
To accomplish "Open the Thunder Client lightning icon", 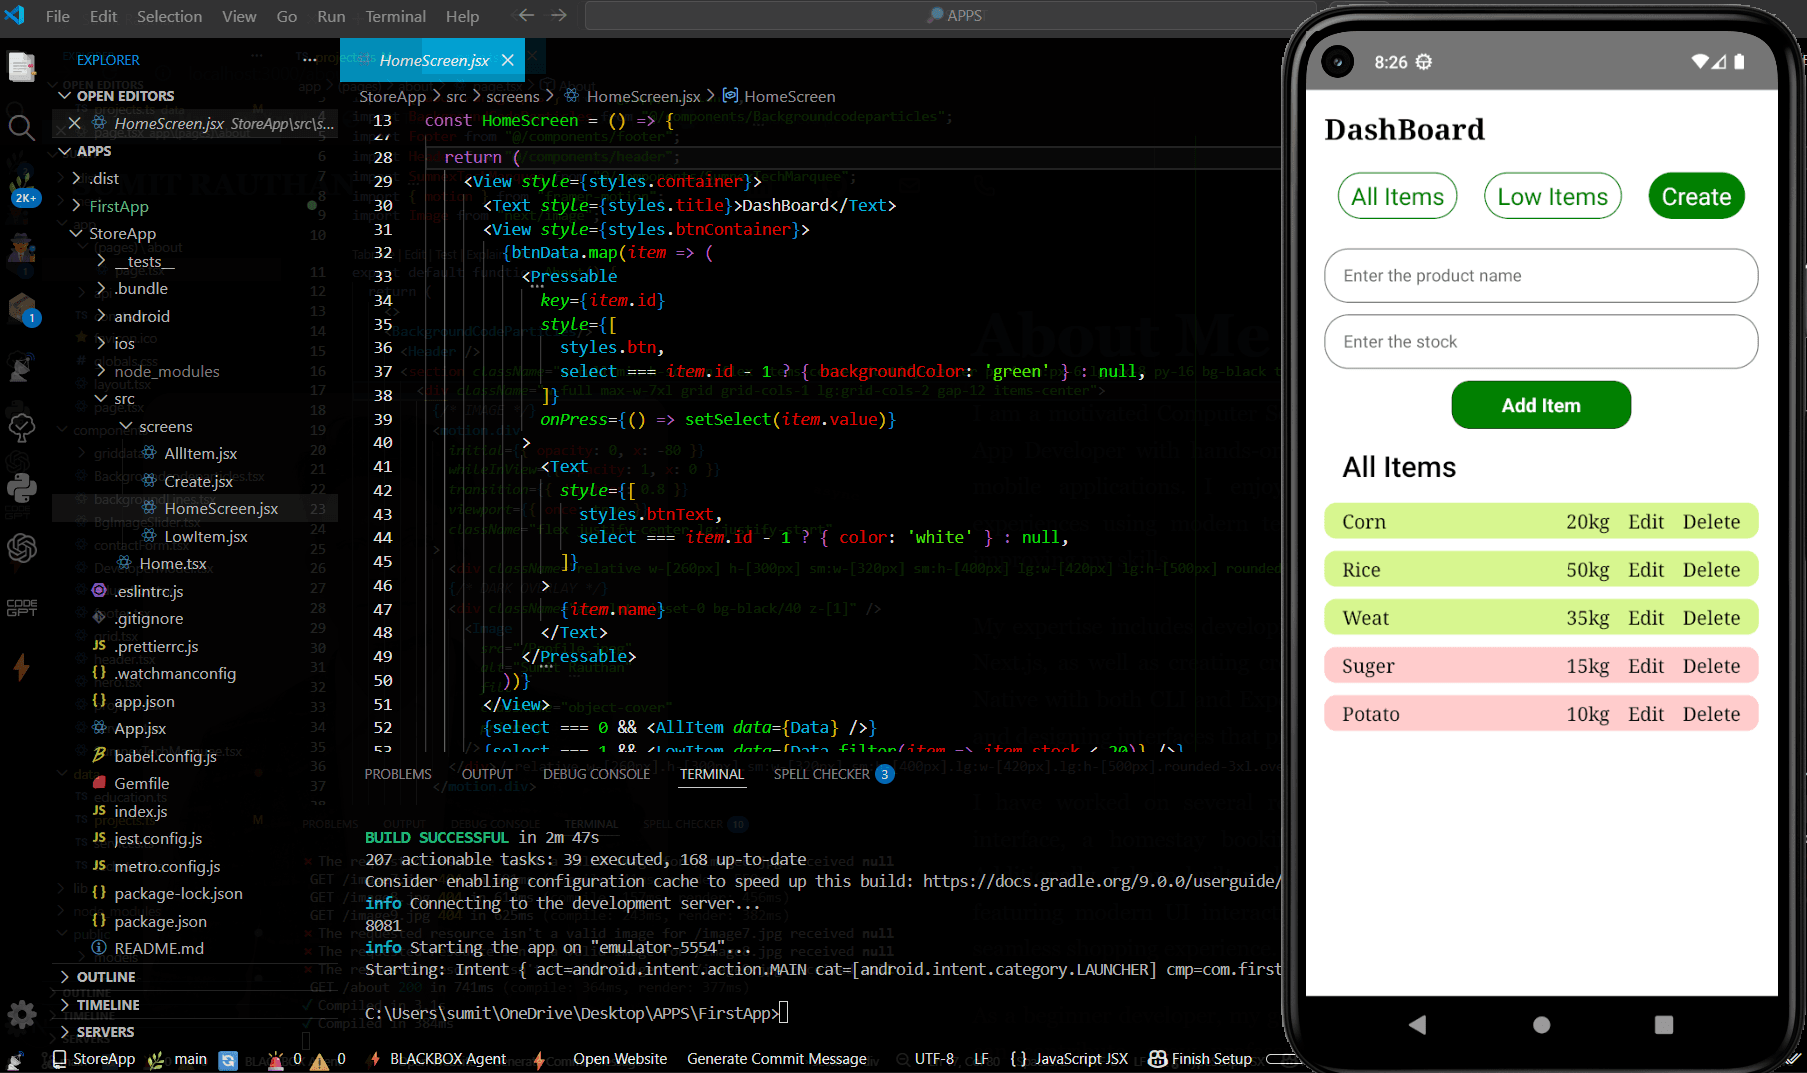I will click(x=21, y=668).
